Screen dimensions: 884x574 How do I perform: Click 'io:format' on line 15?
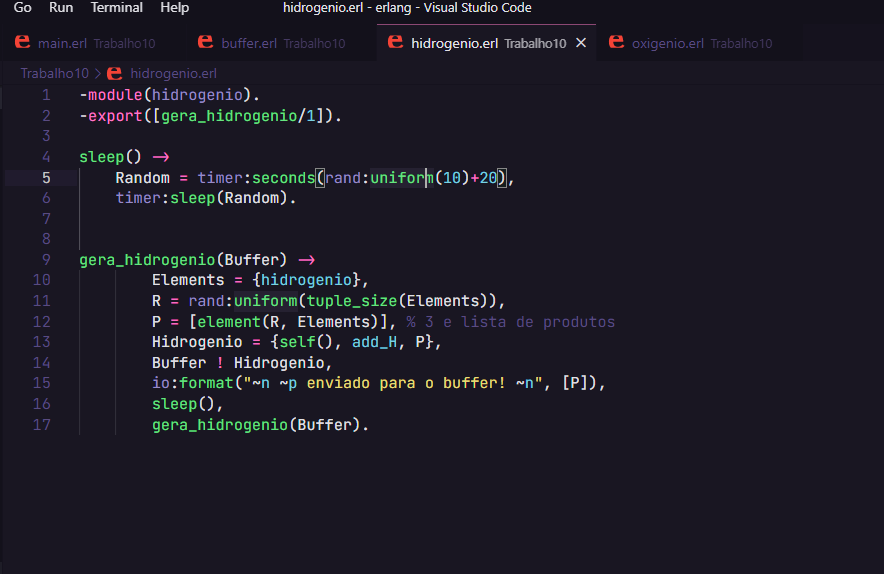pyautogui.click(x=192, y=383)
